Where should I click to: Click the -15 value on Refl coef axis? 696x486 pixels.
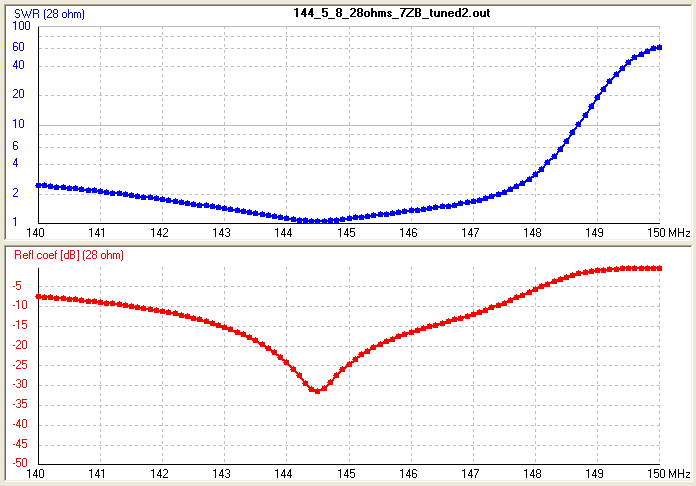[x=20, y=325]
